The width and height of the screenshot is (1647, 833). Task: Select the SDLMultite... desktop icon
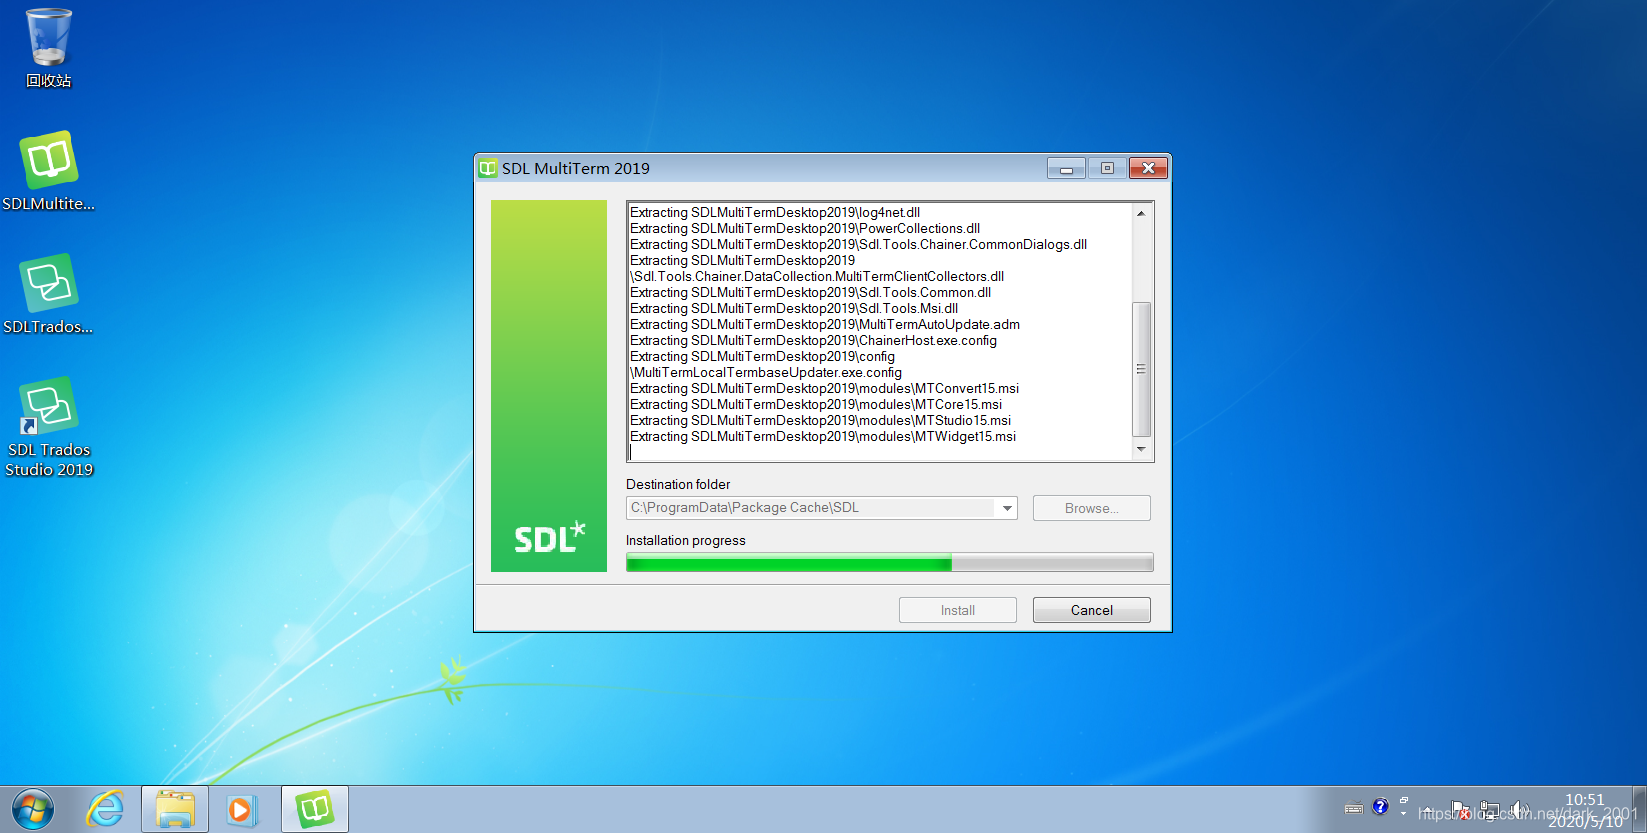tap(48, 171)
